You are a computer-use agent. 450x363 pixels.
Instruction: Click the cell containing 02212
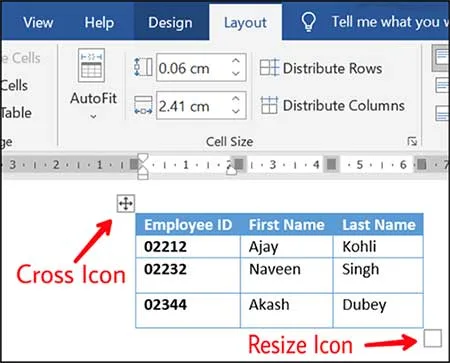pos(188,247)
